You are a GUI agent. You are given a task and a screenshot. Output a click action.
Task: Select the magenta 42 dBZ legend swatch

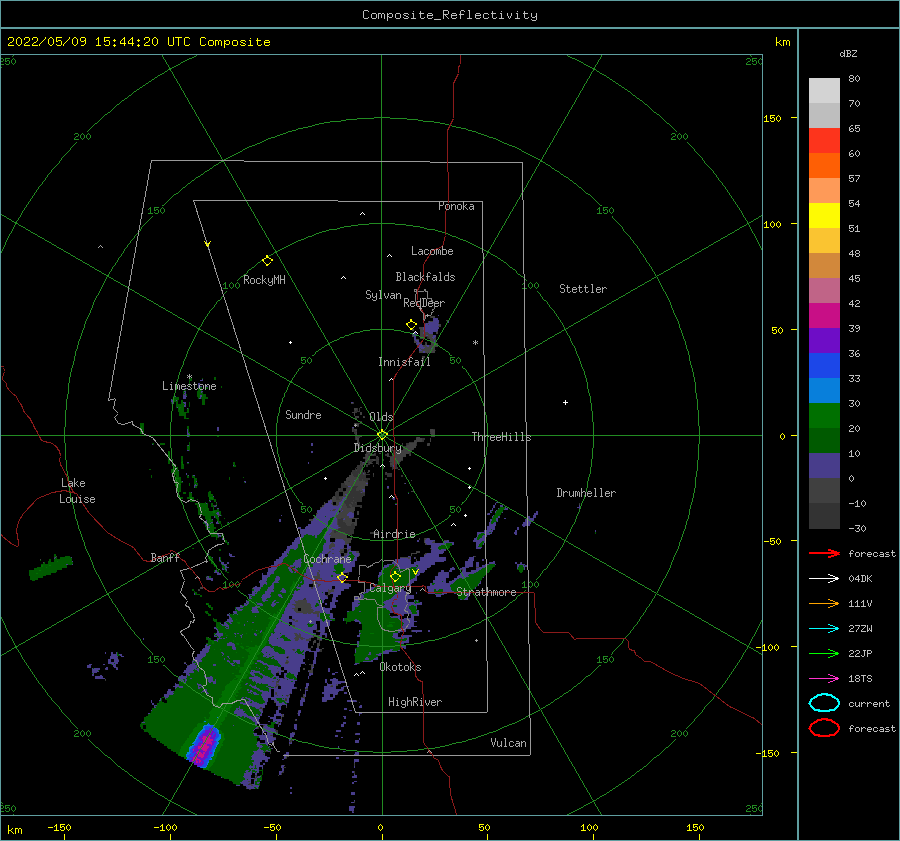point(824,315)
